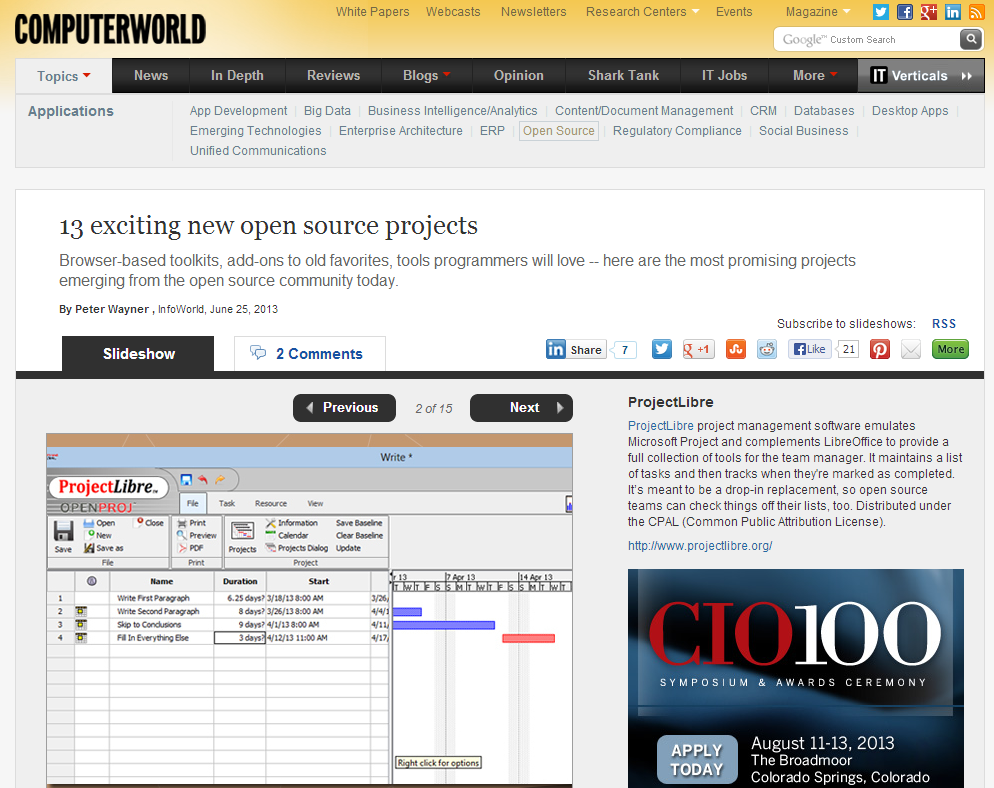Open the Desktop Apps subtopic
Screen dimensions: 994x788
[910, 111]
